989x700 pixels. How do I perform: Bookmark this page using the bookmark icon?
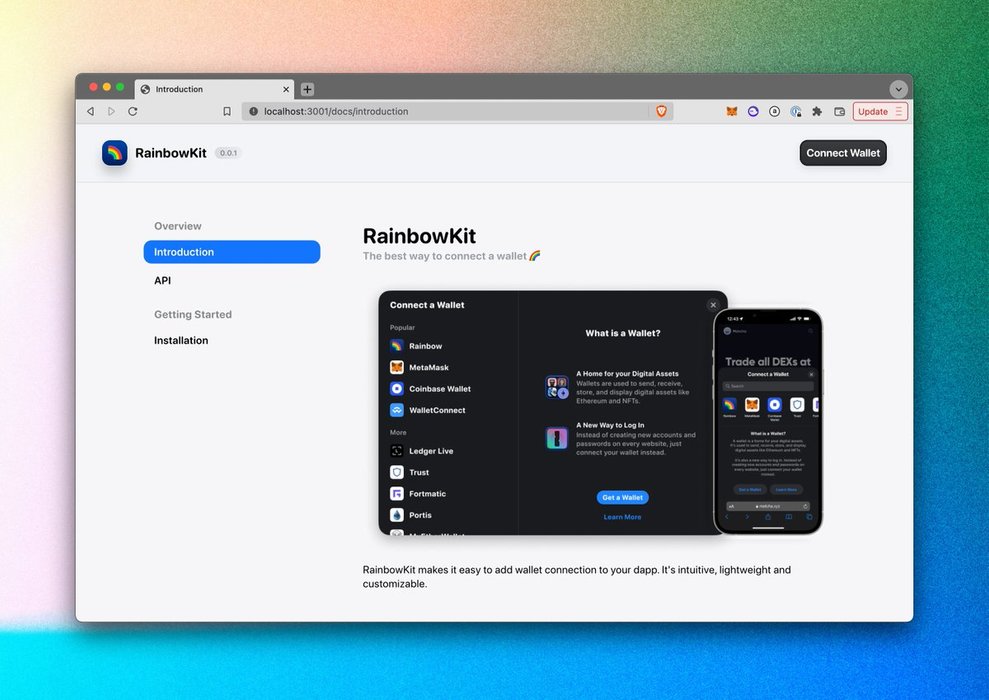[227, 111]
